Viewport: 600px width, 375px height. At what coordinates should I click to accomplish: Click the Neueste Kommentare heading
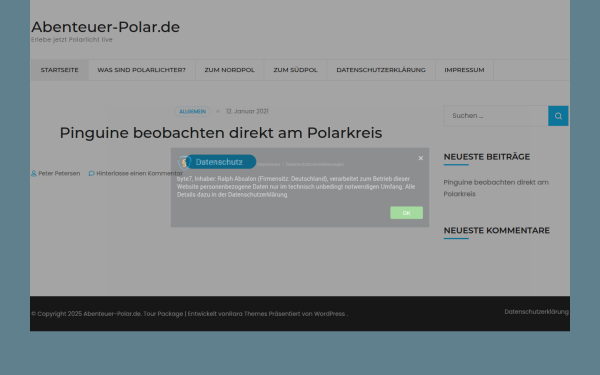click(x=497, y=230)
